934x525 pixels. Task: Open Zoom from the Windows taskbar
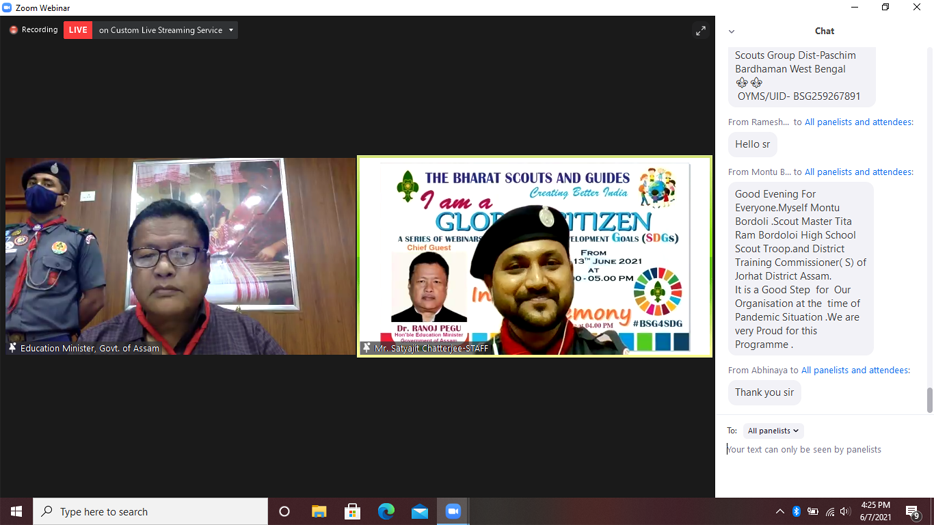(x=453, y=511)
